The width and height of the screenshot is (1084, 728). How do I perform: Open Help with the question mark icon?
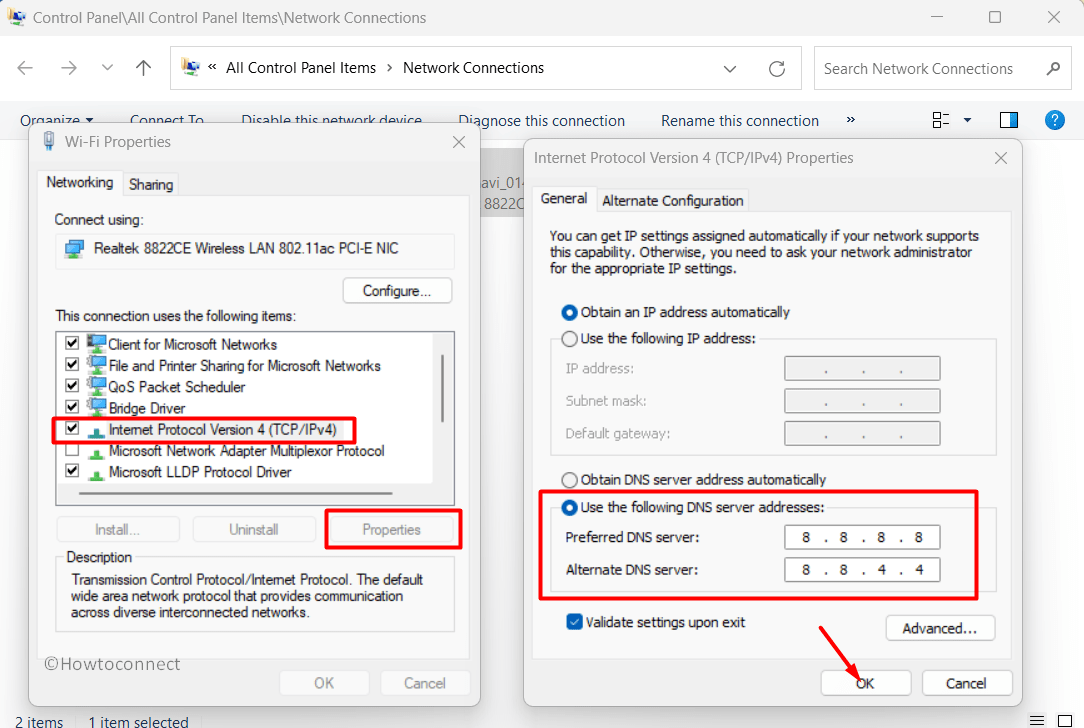coord(1054,120)
